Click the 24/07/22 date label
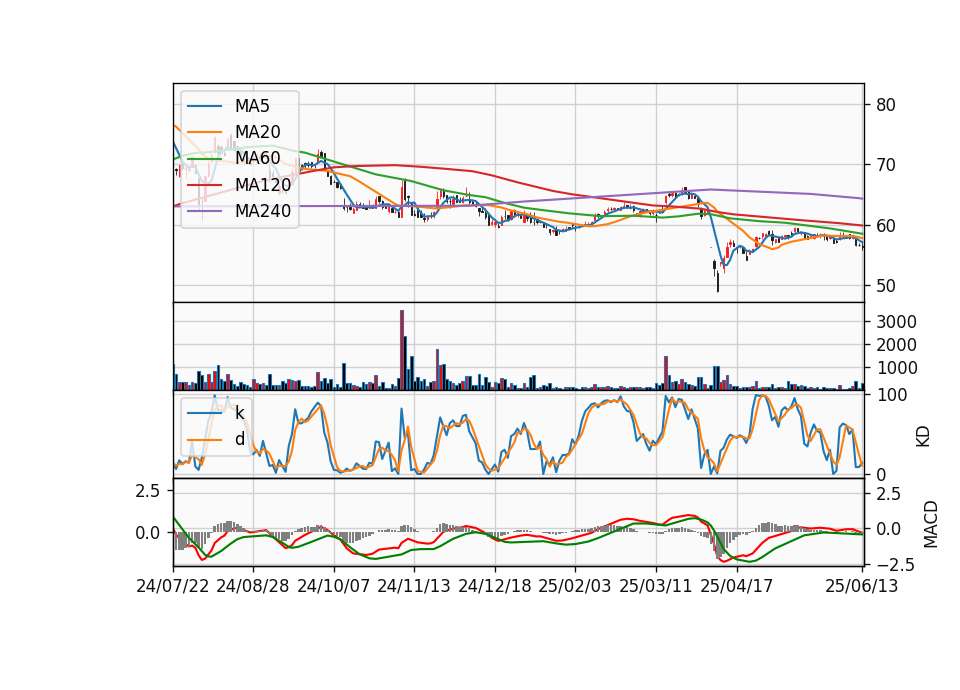 tap(173, 586)
